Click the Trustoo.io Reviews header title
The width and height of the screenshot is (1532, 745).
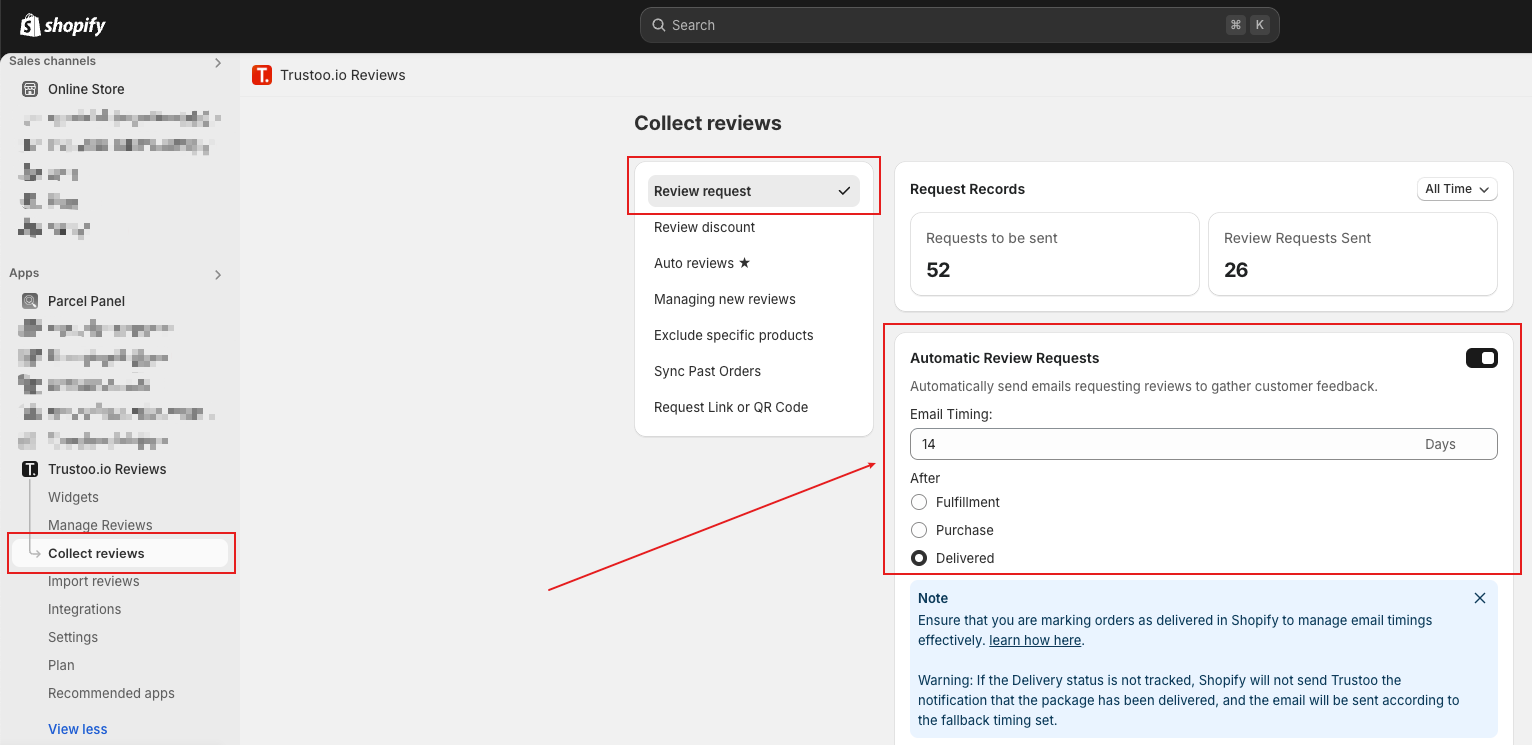point(343,75)
